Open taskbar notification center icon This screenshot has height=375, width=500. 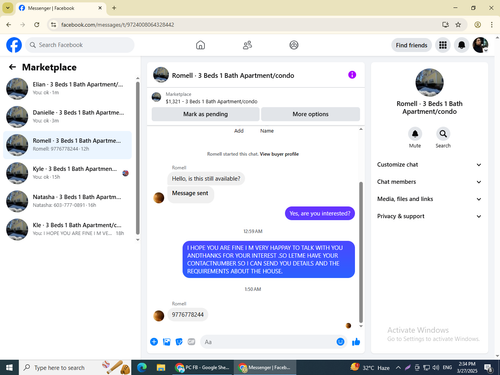(489, 368)
